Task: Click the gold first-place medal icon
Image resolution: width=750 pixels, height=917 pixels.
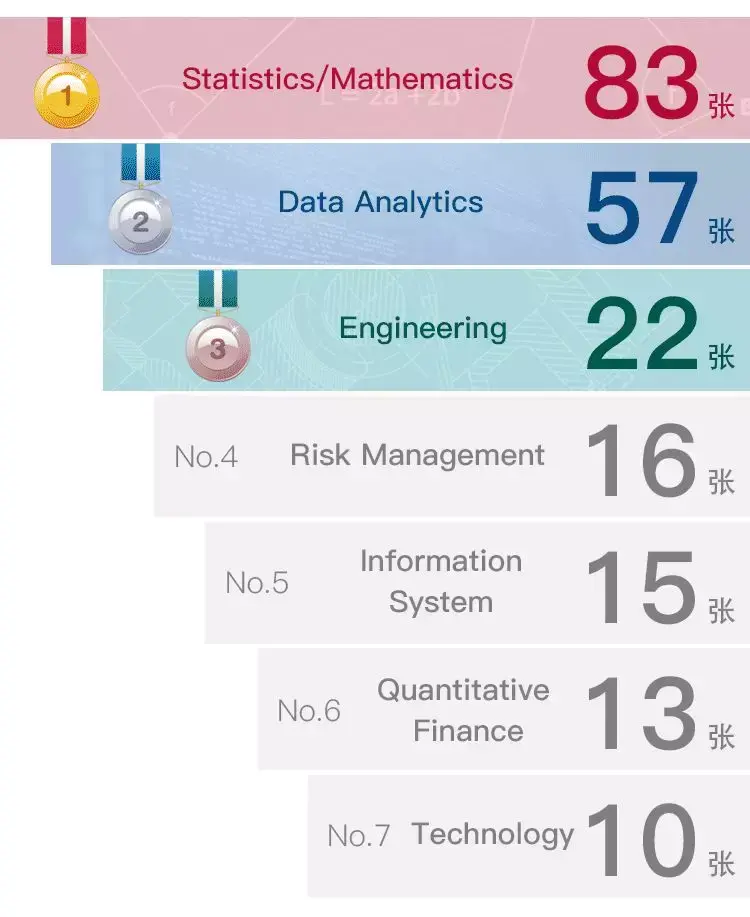Action: pyautogui.click(x=67, y=74)
